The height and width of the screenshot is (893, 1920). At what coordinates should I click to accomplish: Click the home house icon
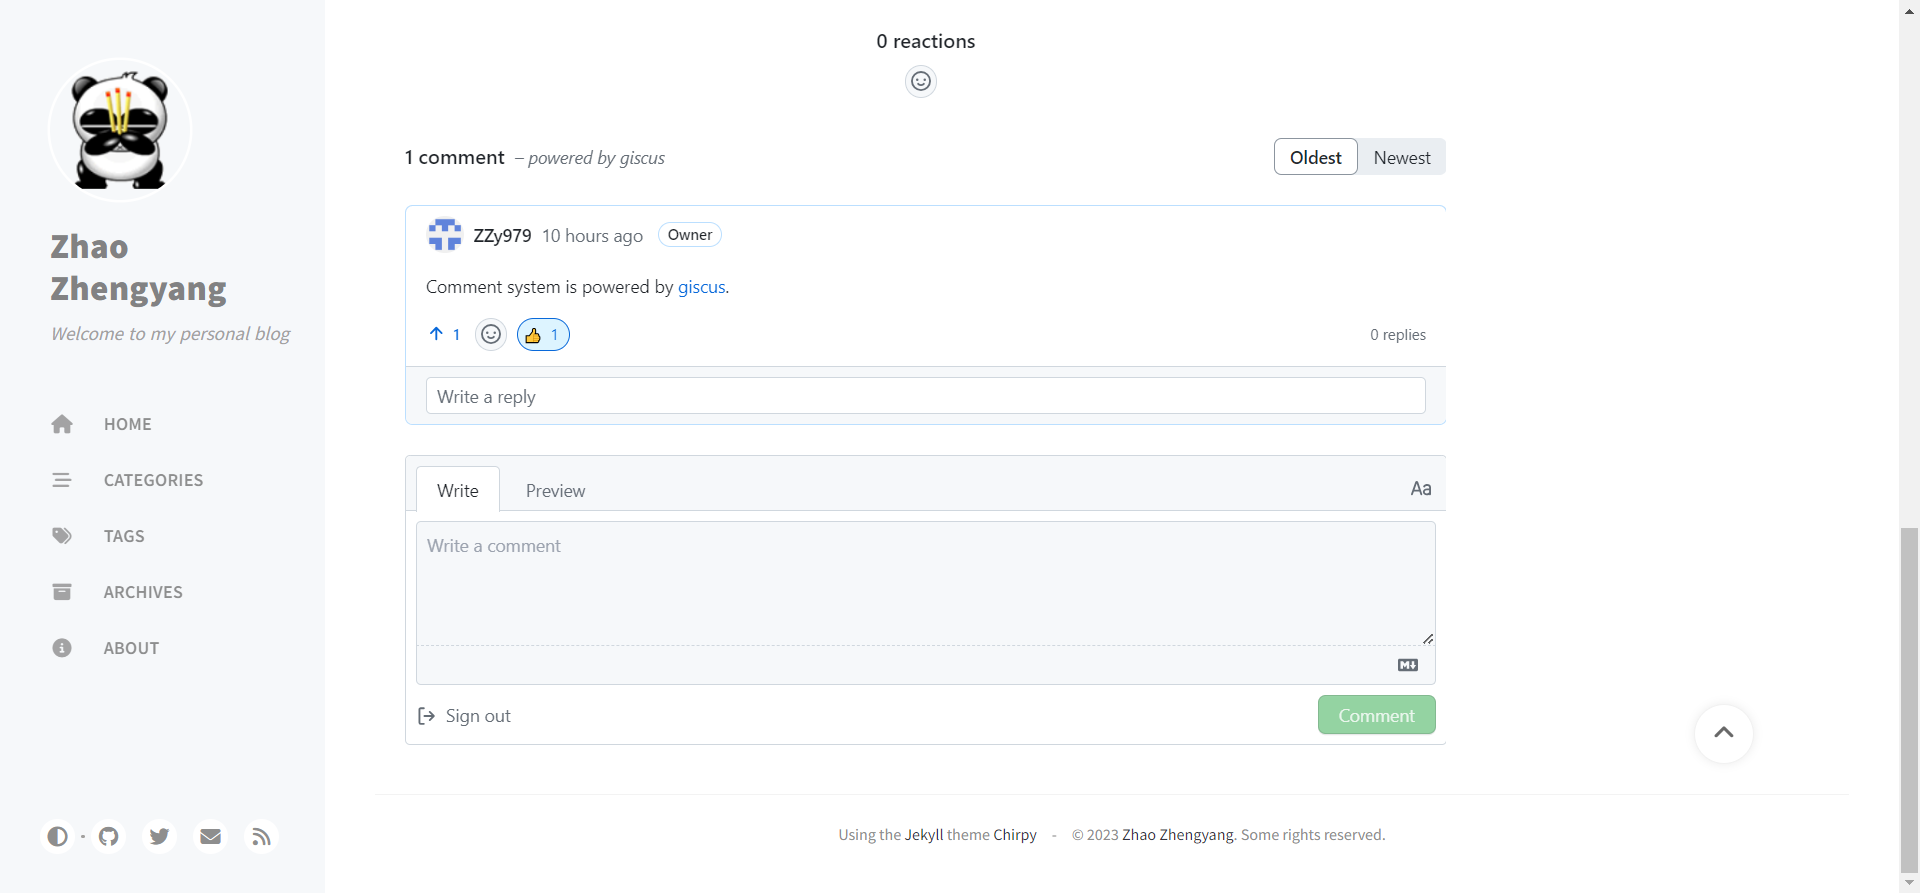(x=62, y=424)
